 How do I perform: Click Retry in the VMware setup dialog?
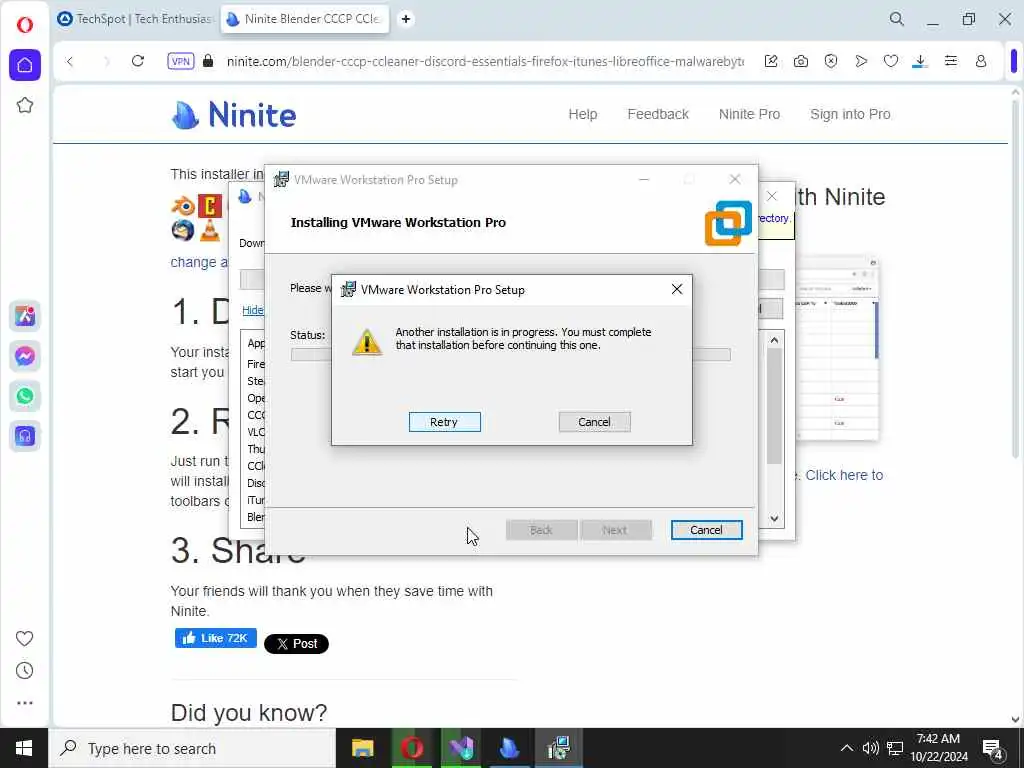[x=444, y=422]
